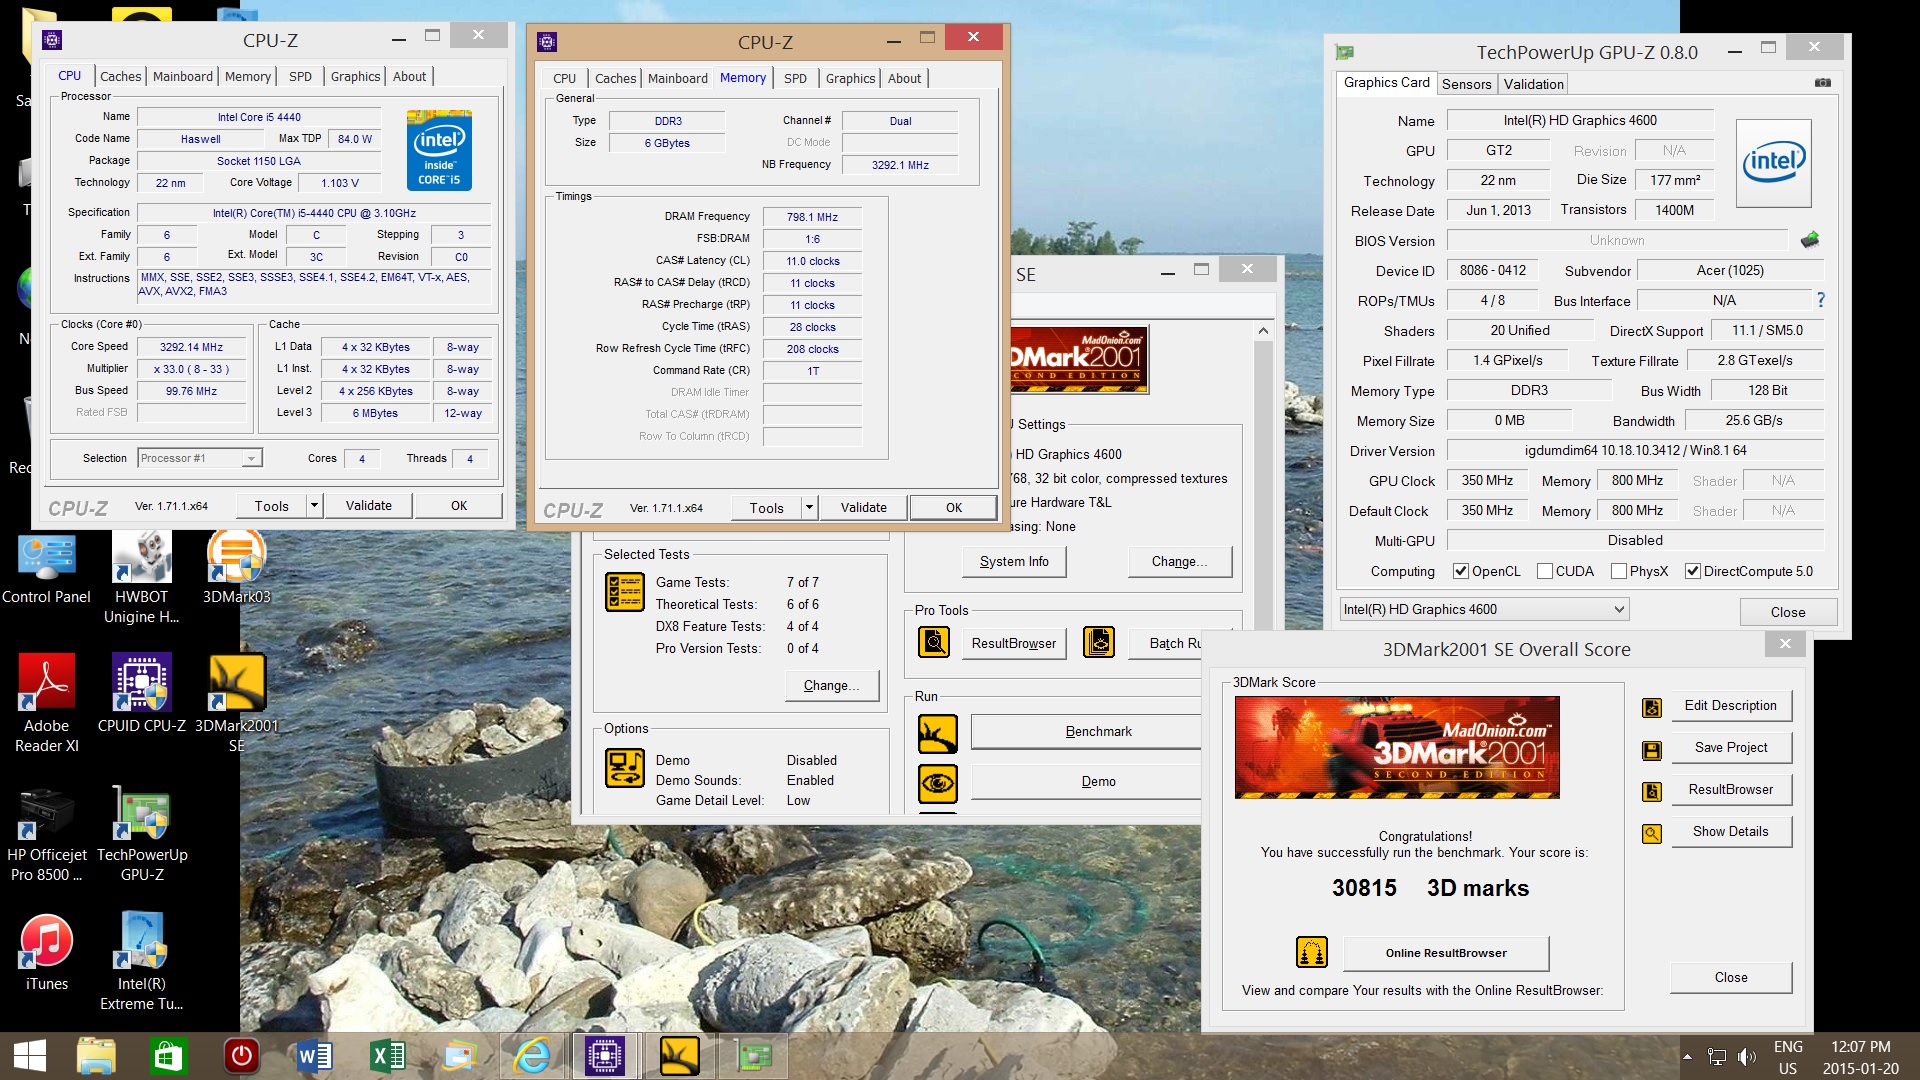Click the Save Project button

1730,747
